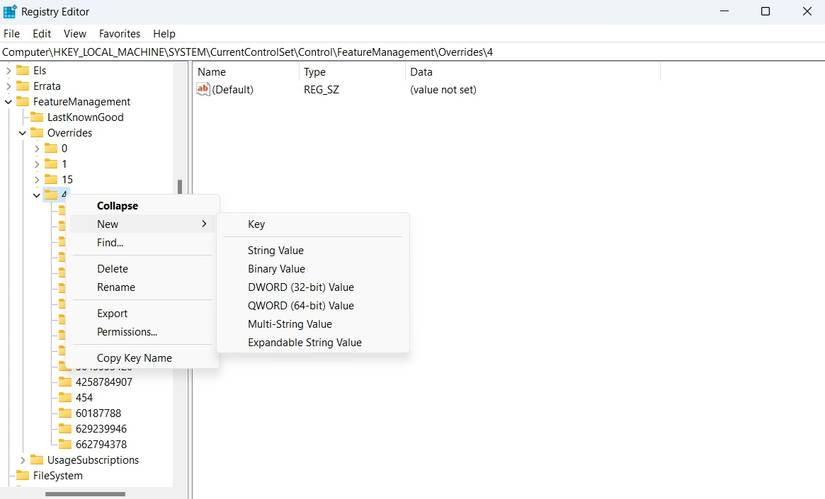
Task: Expand the Els key
Action: (8, 71)
